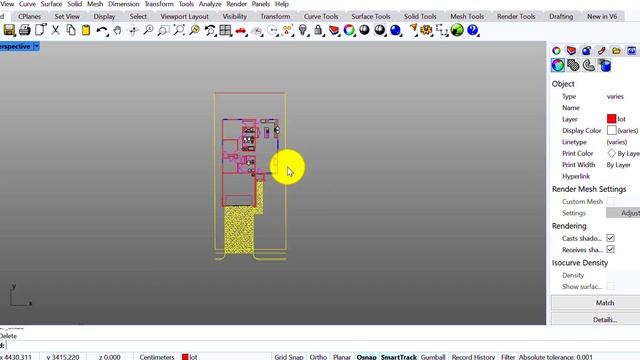640x360 pixels.
Task: Click the blue Help question mark icon
Action: [473, 30]
